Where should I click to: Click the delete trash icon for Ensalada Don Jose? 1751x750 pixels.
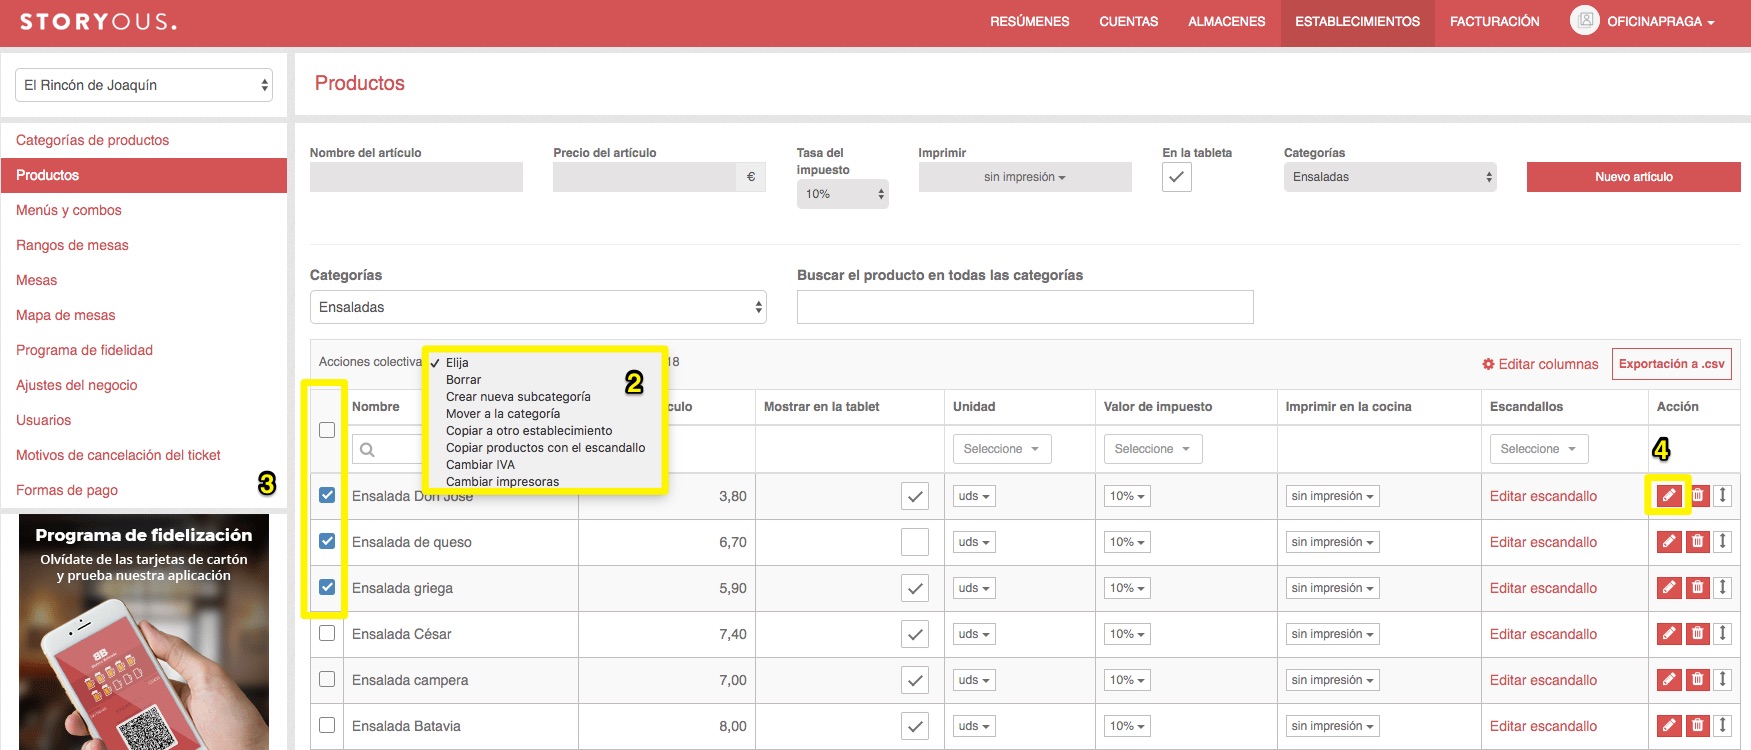point(1697,495)
